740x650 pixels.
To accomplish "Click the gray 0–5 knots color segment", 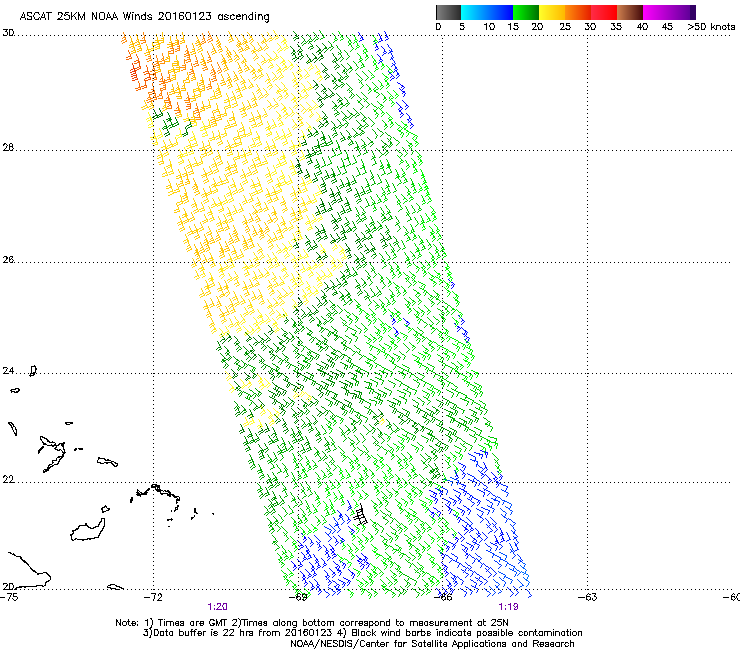I will click(x=448, y=12).
